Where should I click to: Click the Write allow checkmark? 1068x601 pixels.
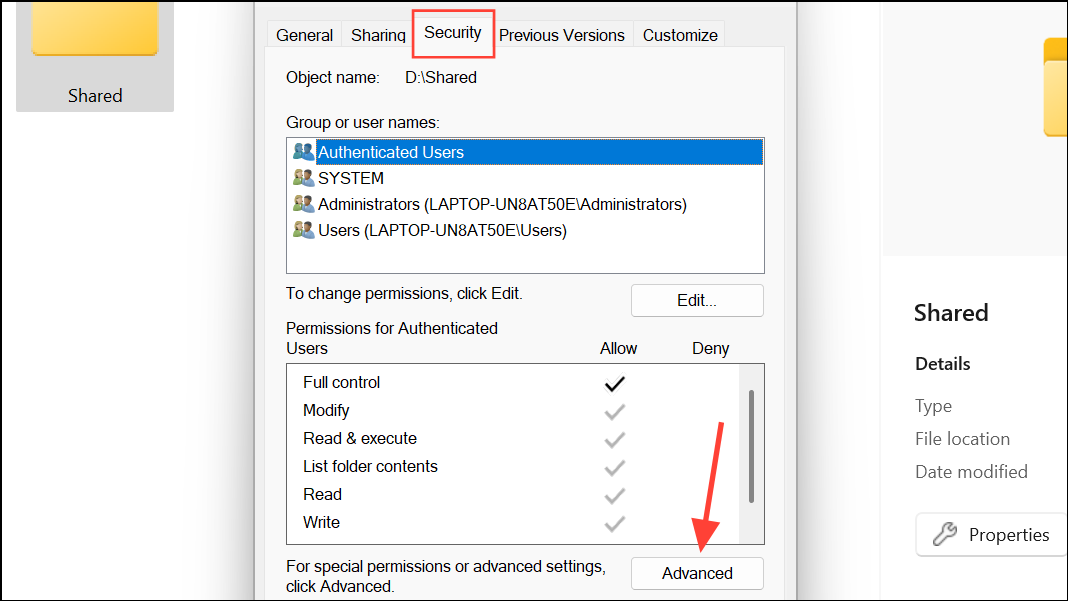pos(614,523)
